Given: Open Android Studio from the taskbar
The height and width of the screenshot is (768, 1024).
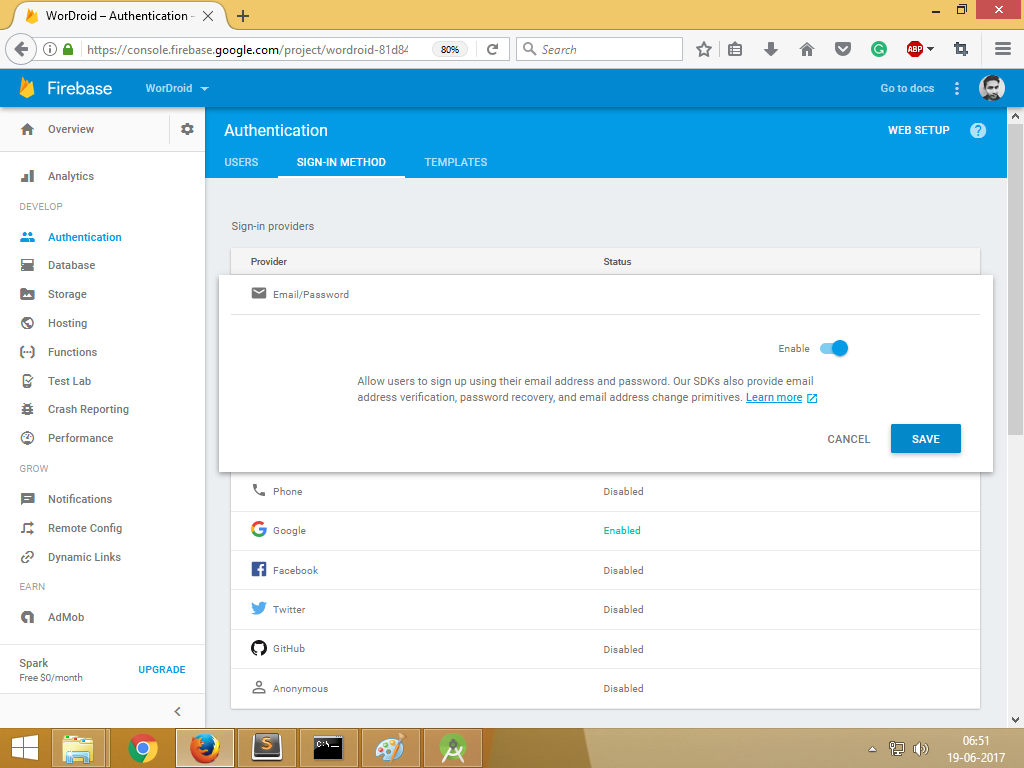Looking at the screenshot, I should pos(452,748).
